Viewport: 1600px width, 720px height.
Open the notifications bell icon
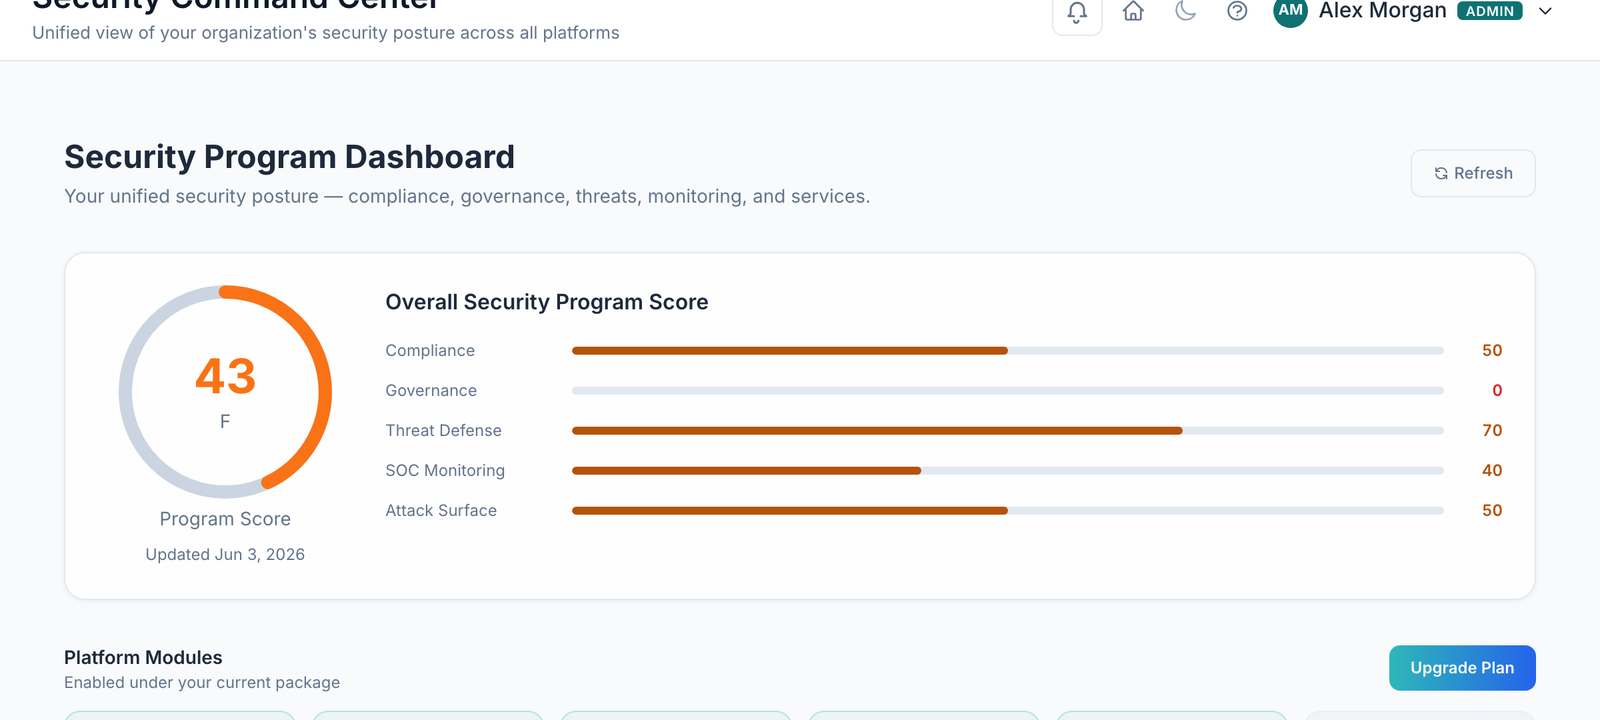(1077, 12)
